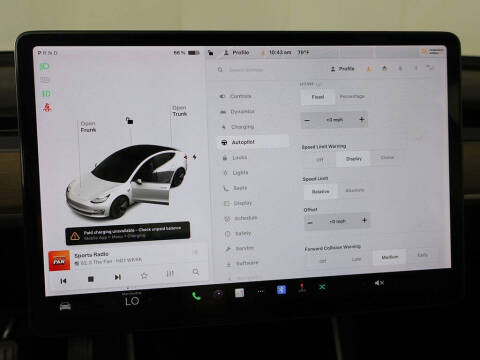
Task: Open the Display settings section
Action: (238, 203)
